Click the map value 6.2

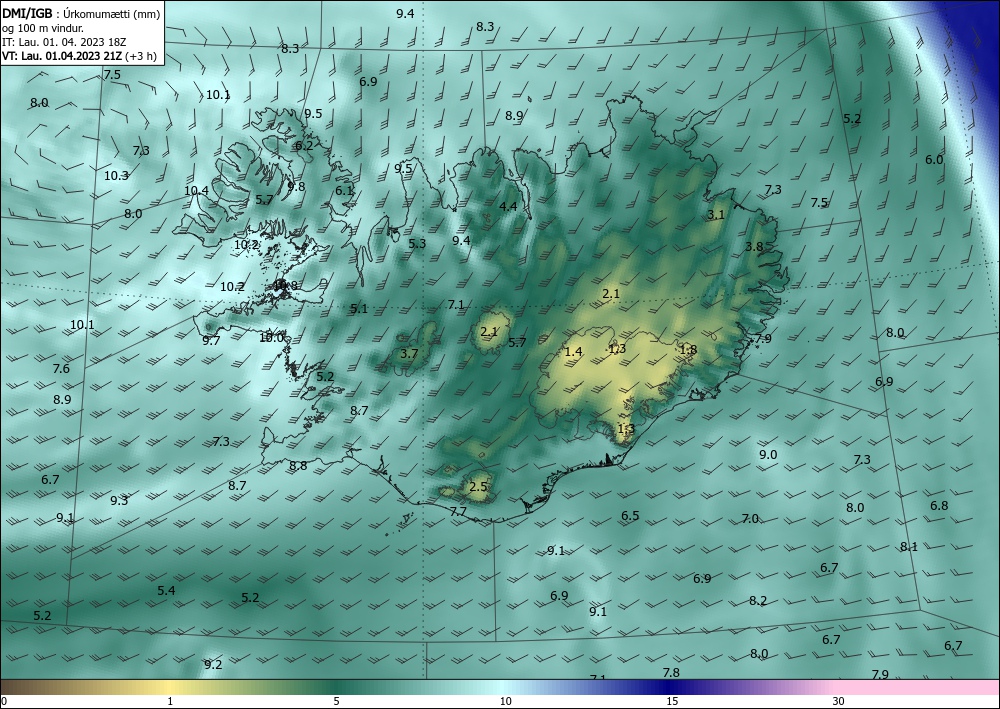[x=304, y=145]
